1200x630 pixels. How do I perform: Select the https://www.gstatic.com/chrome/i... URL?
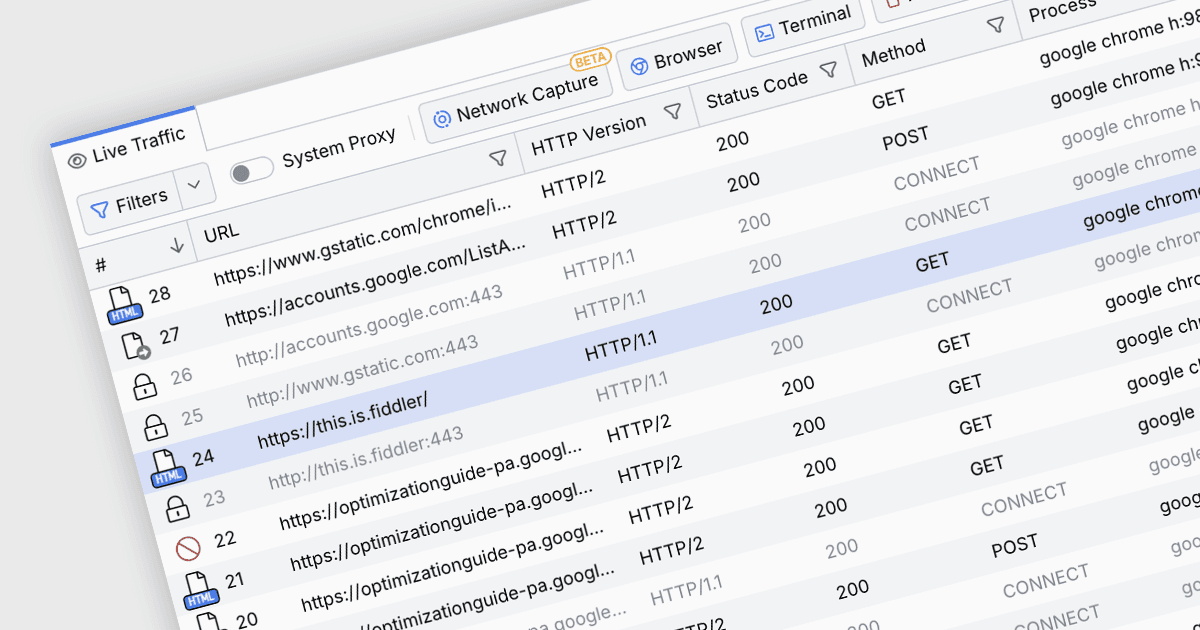click(364, 241)
